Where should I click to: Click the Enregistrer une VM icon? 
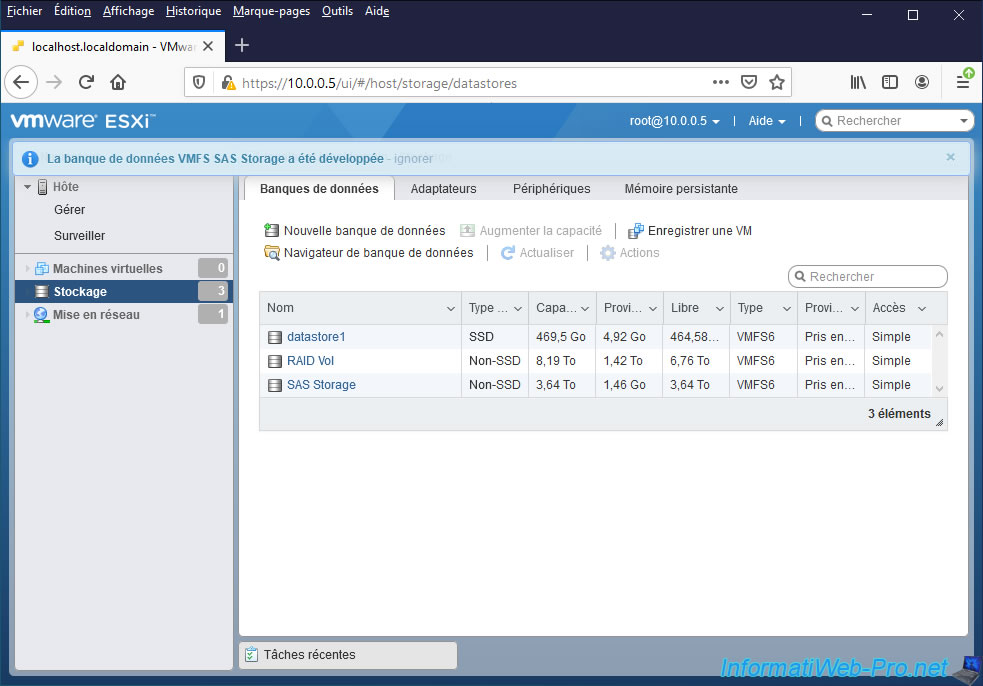(635, 231)
